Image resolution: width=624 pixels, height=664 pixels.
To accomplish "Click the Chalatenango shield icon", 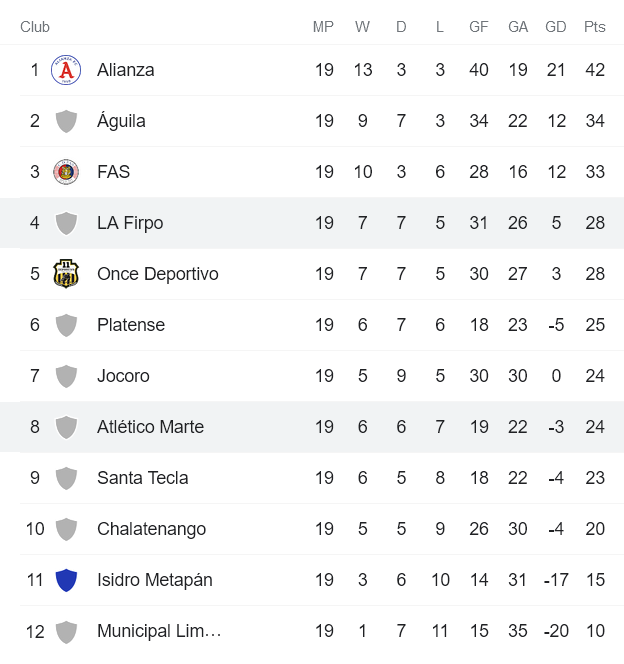I will pyautogui.click(x=66, y=529).
